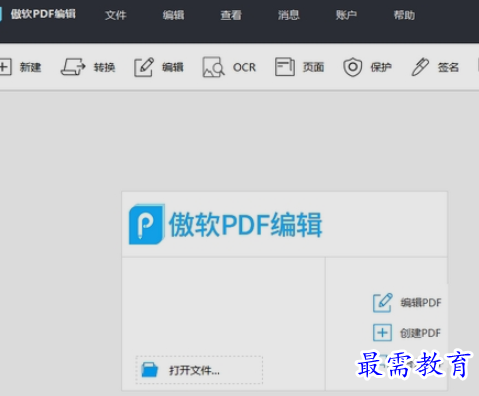Click the 转换 toolbar label
The image size is (479, 396).
point(104,67)
